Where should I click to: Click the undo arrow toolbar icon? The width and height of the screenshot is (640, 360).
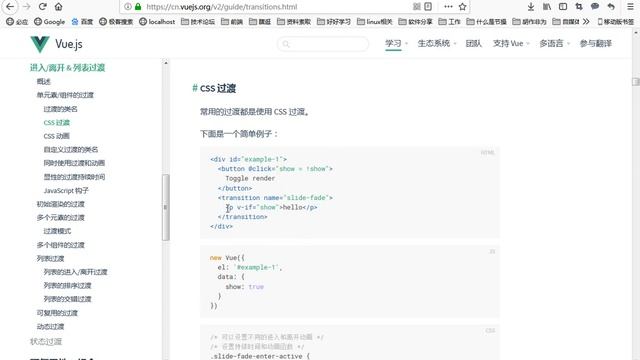[x=611, y=7]
